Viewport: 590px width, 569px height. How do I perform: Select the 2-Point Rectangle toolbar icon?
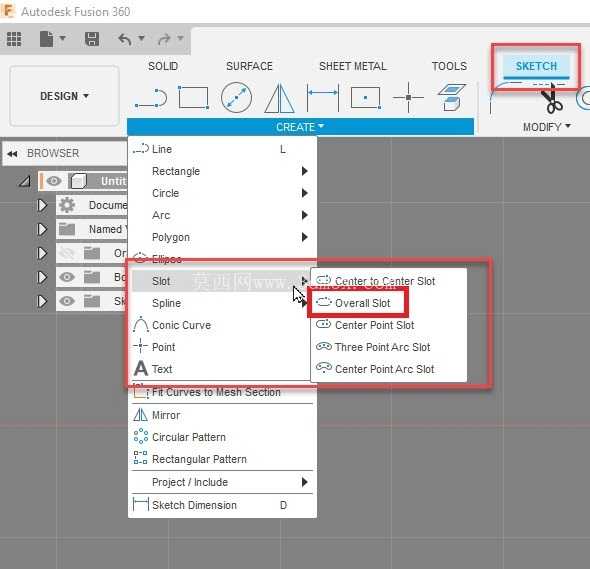193,97
